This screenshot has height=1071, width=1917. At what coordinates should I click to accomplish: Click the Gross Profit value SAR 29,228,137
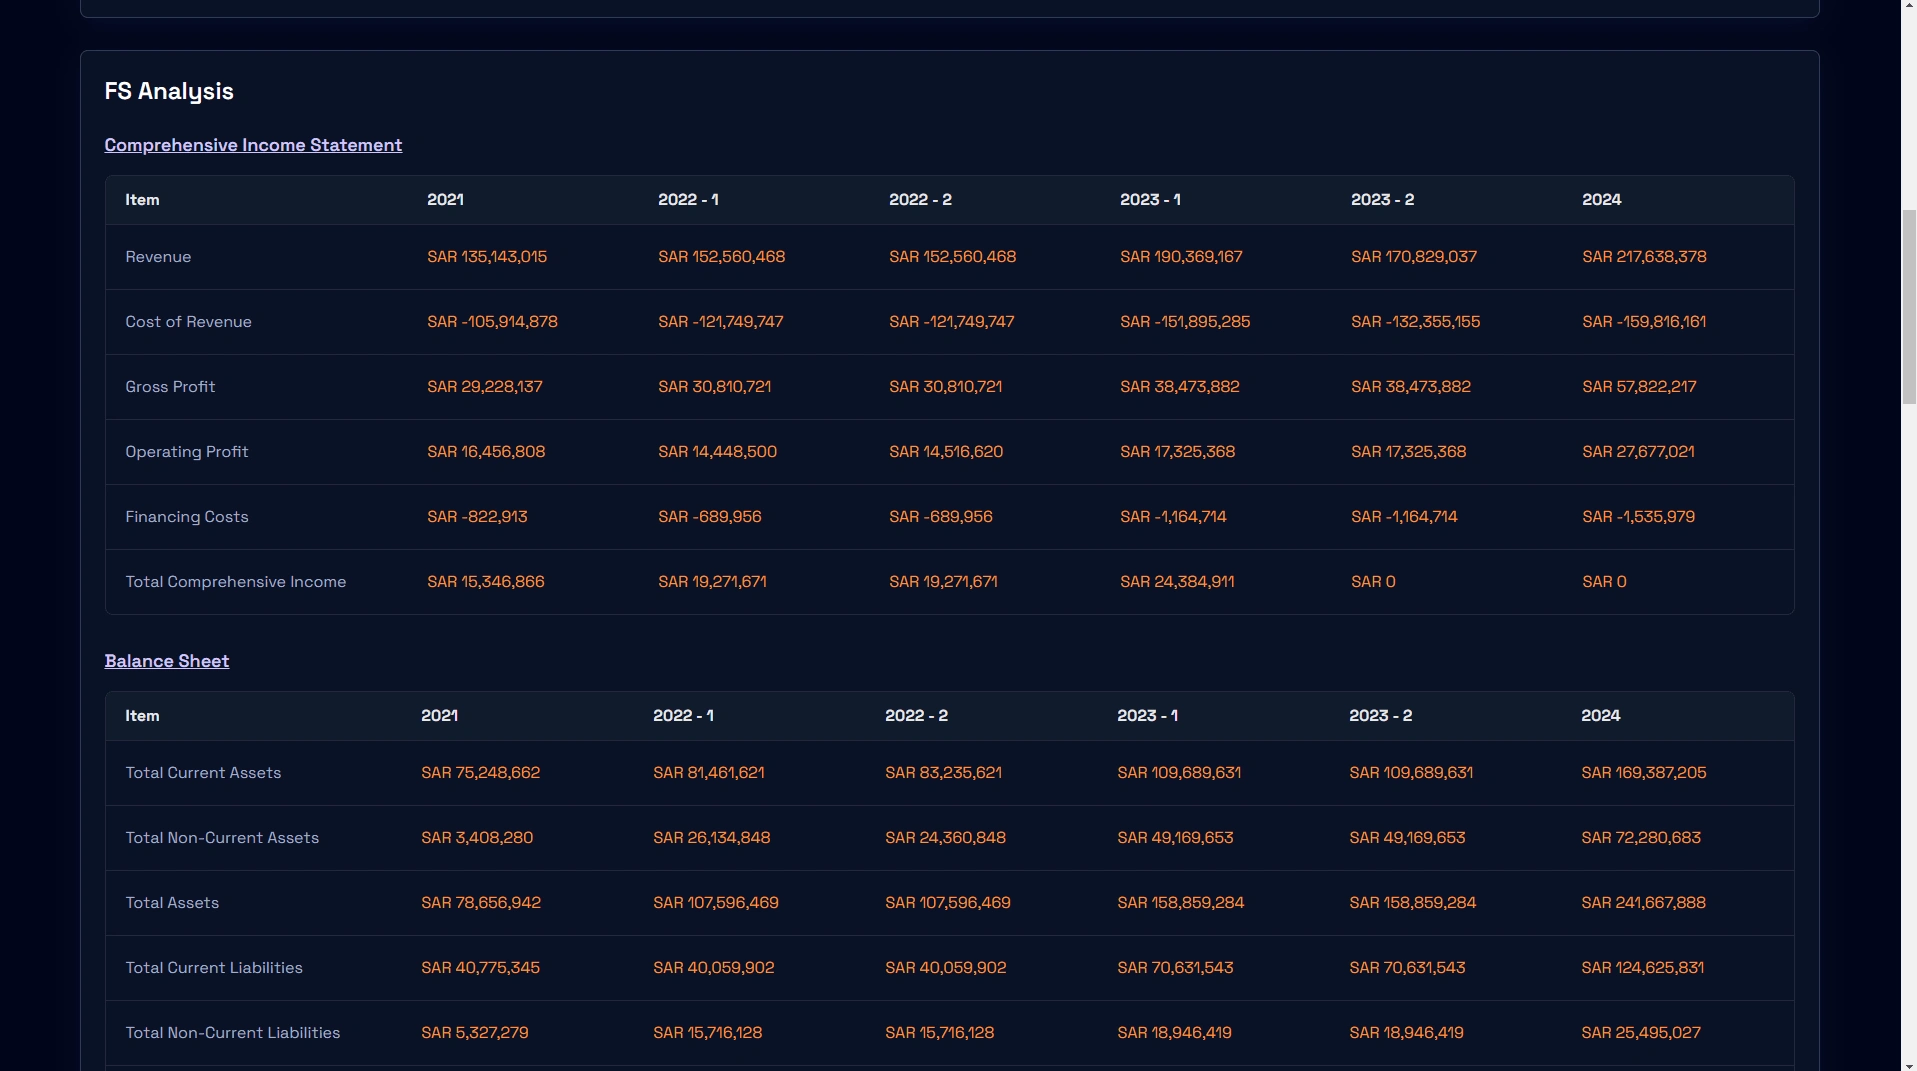pyautogui.click(x=485, y=387)
